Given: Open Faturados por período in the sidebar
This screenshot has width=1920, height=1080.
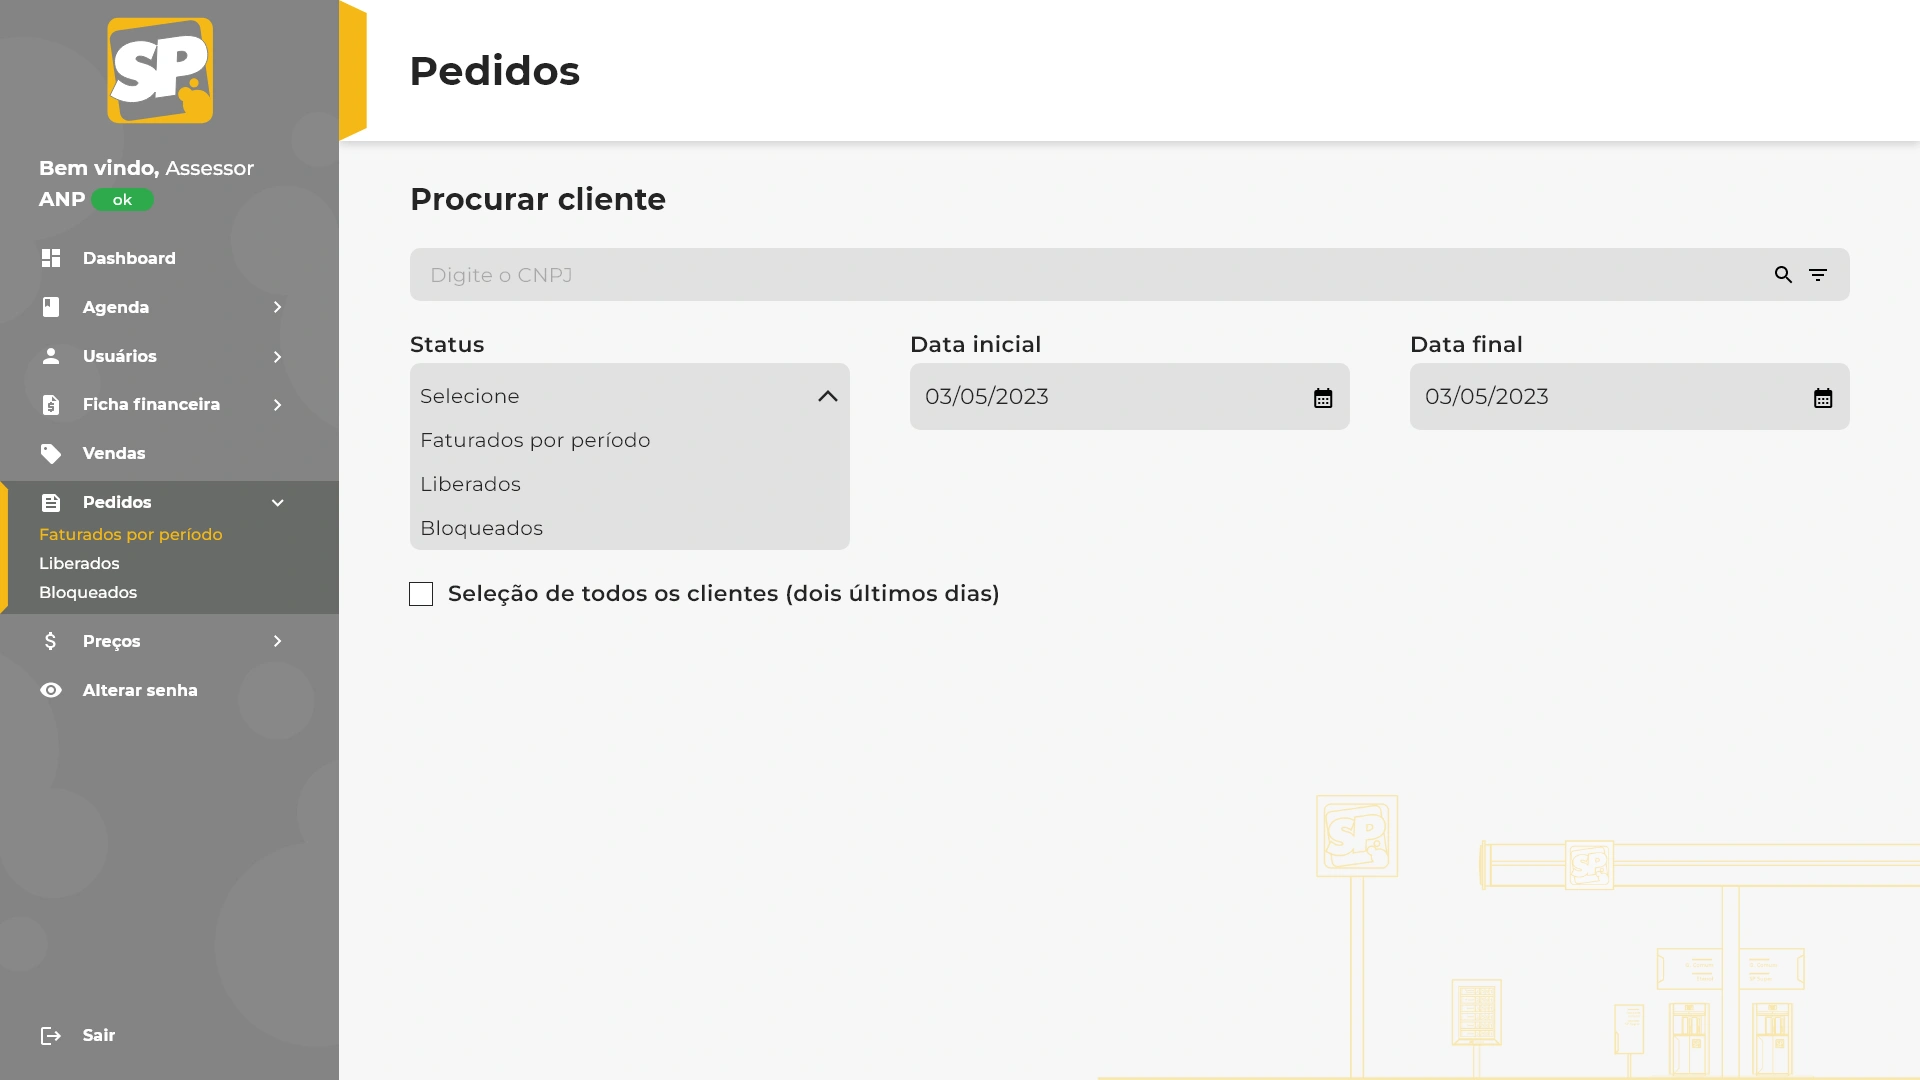Looking at the screenshot, I should 131,535.
